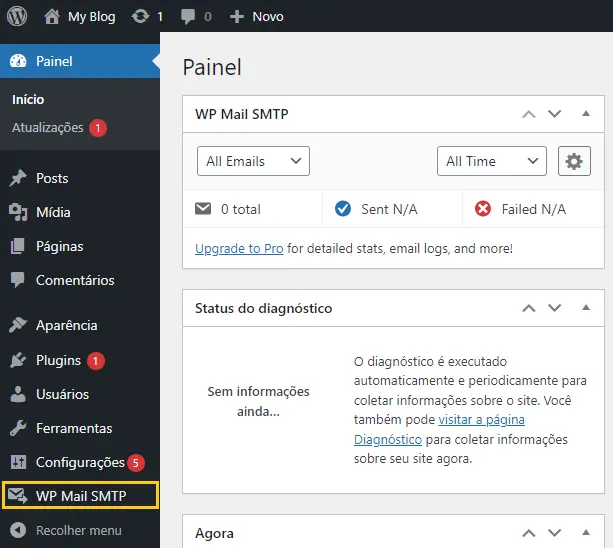
Task: Open the comments bubble in admin bar
Action: click(188, 17)
